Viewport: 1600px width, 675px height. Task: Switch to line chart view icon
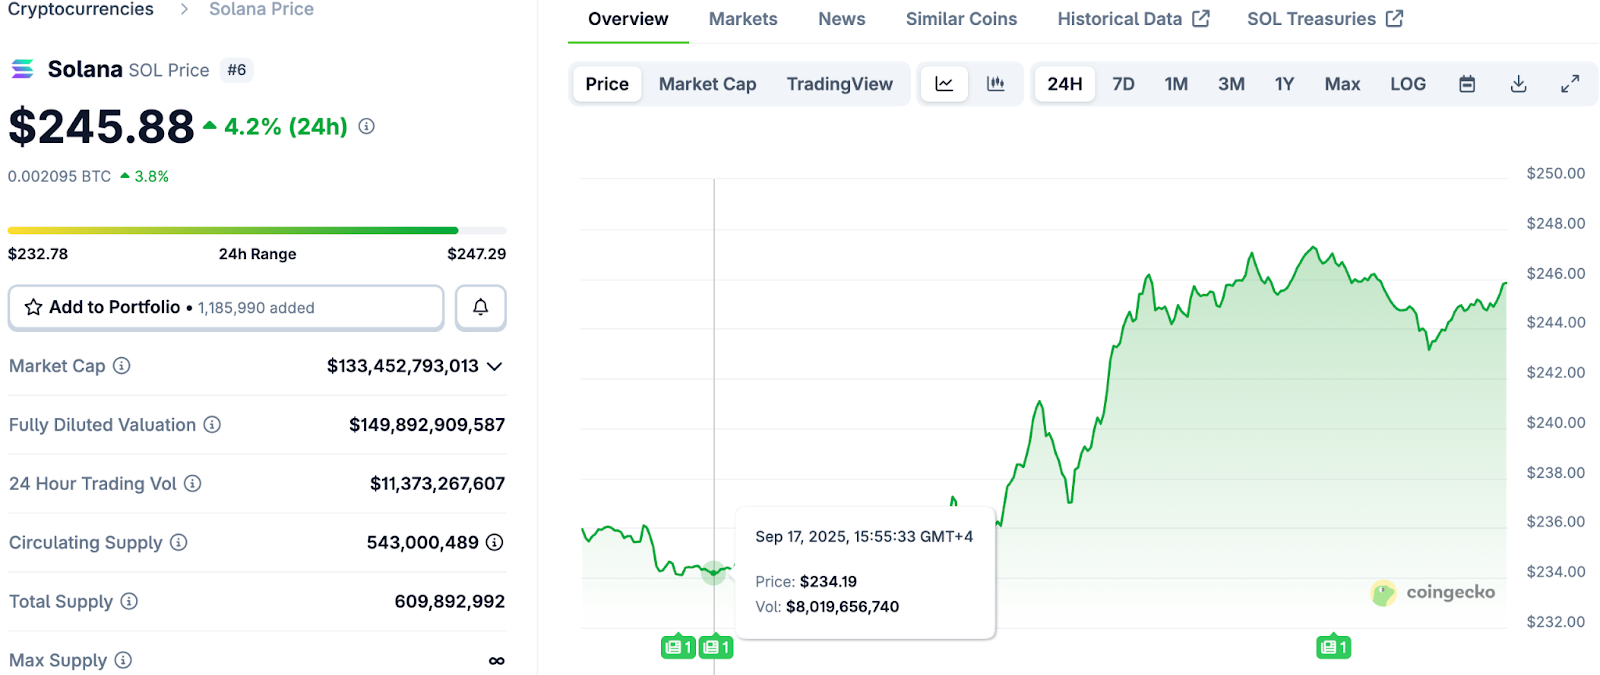[x=944, y=84]
